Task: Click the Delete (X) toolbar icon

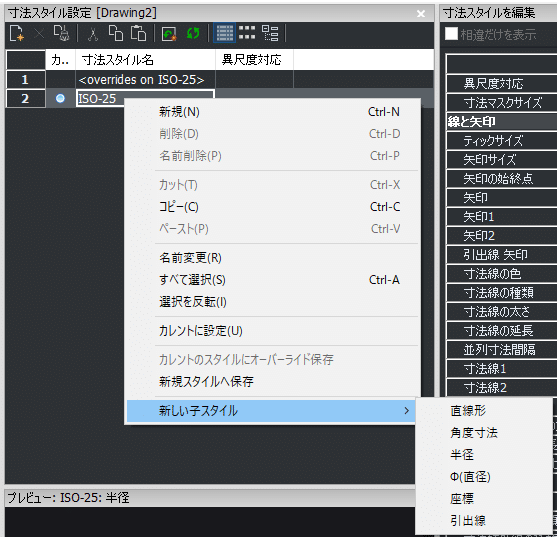Action: pos(39,34)
